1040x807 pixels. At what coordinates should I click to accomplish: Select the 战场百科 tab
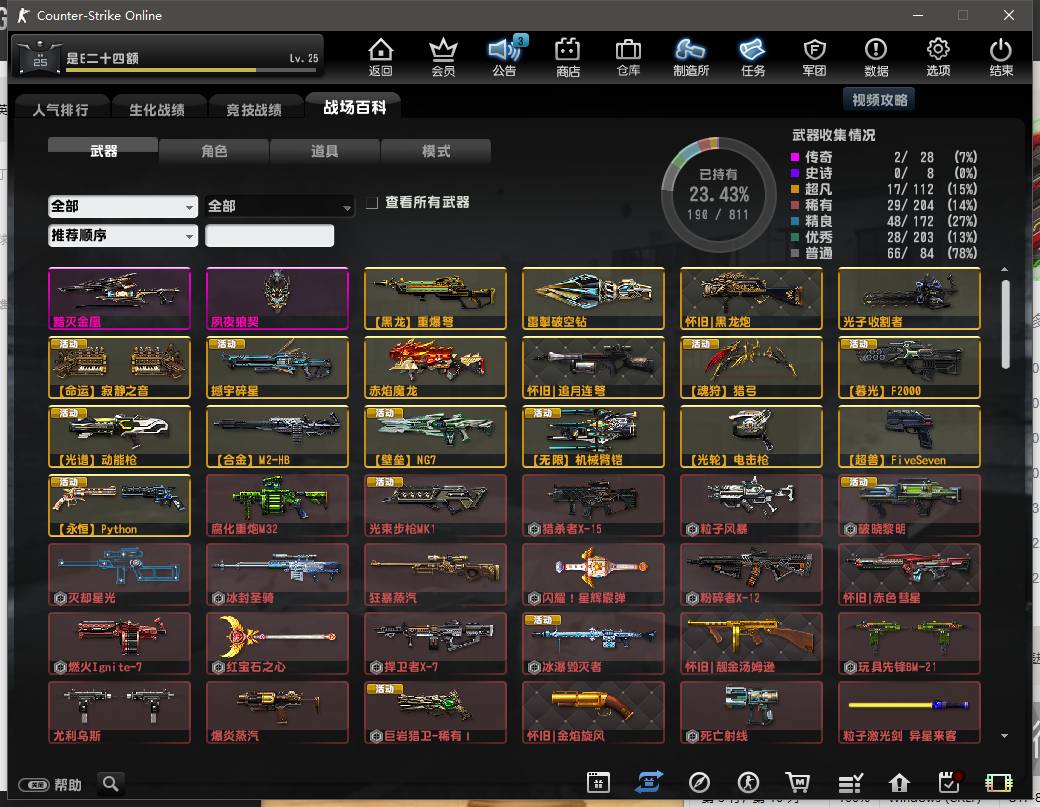pos(354,107)
